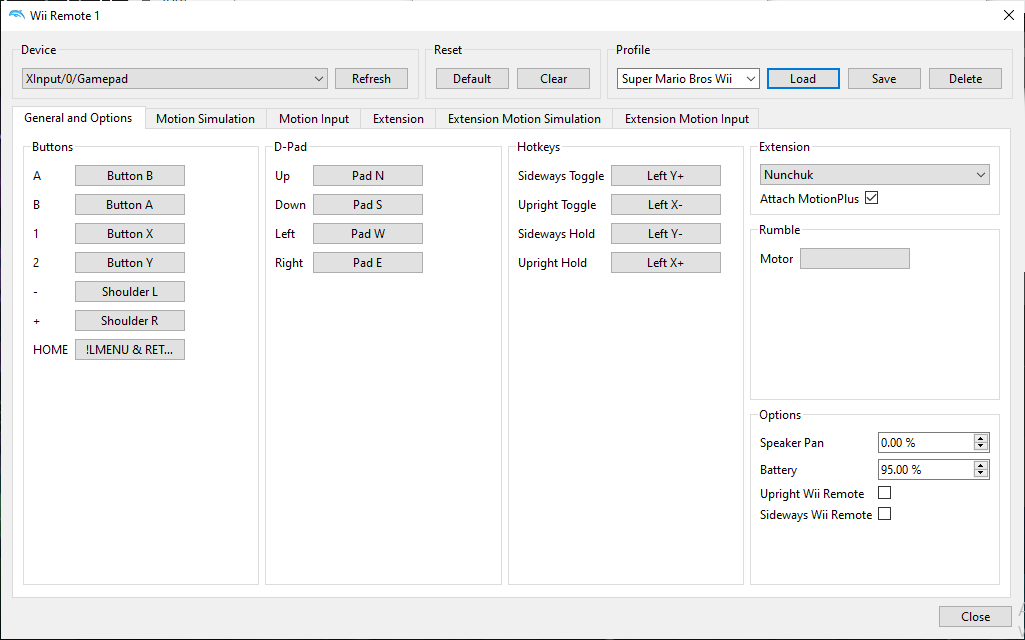Remap Upright Hold hotkey (Left X+)
Screen dimensions: 1025x640
point(665,262)
